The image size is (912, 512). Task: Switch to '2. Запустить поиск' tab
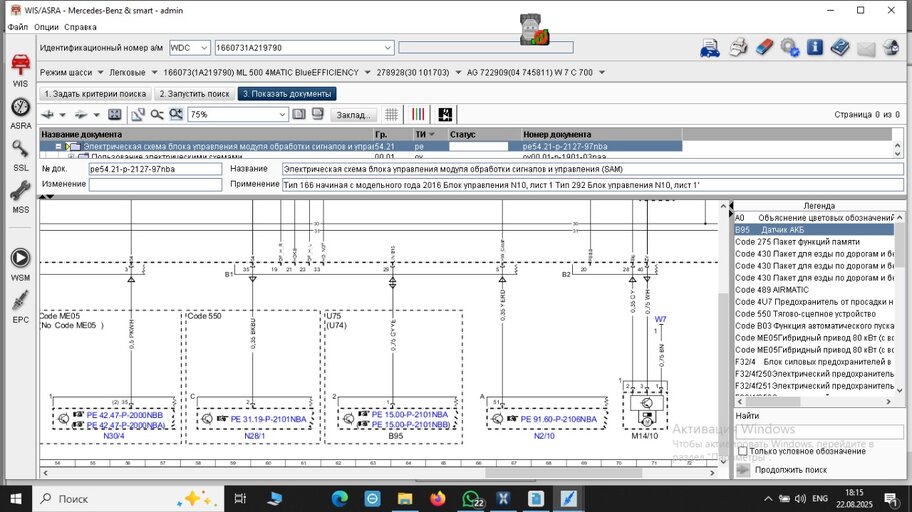coord(195,94)
